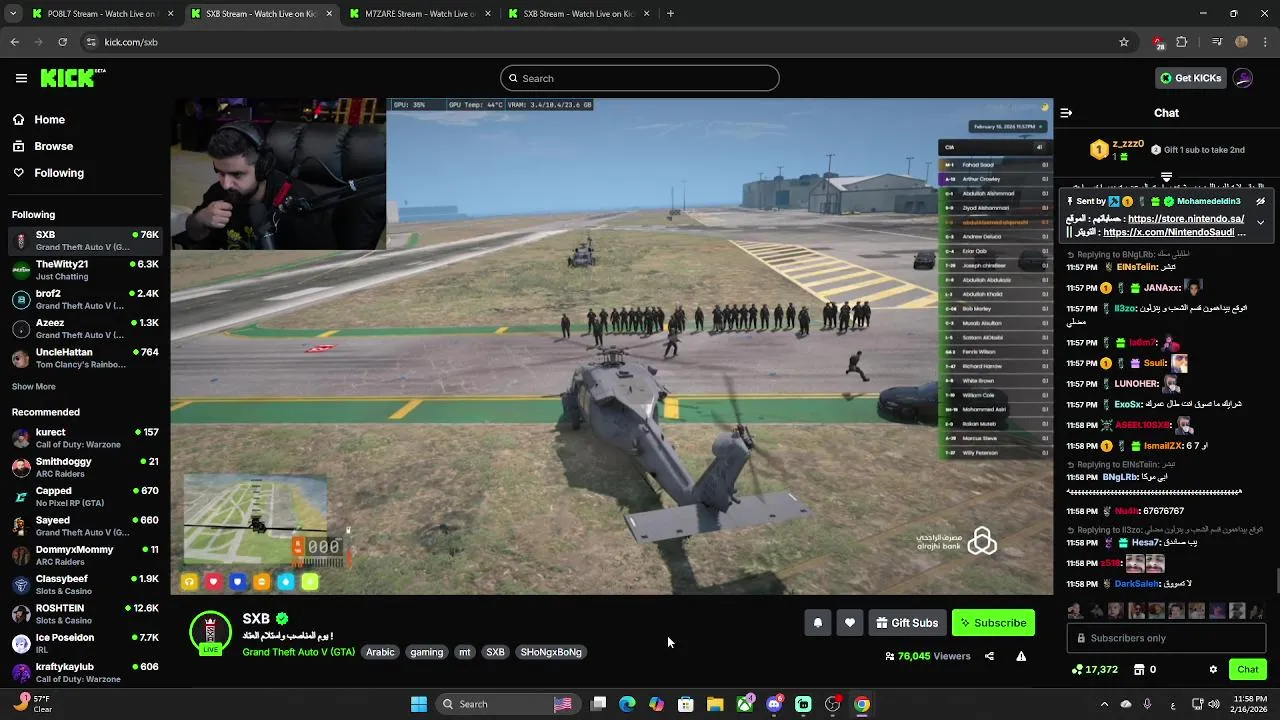Open ROSHTEIN recommended channel
This screenshot has width=1280, height=720.
click(x=85, y=614)
